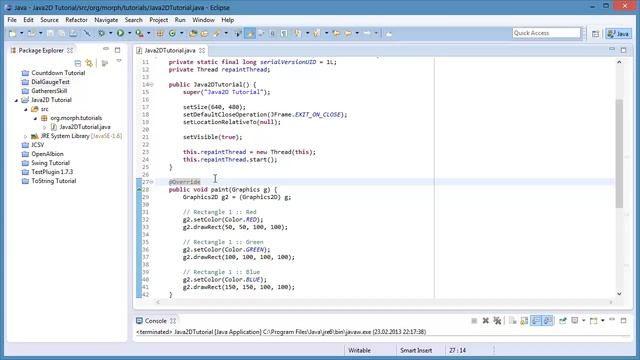Image resolution: width=640 pixels, height=360 pixels.
Task: Collapse the Java2D Tutorial project node
Action: [x=16, y=100]
